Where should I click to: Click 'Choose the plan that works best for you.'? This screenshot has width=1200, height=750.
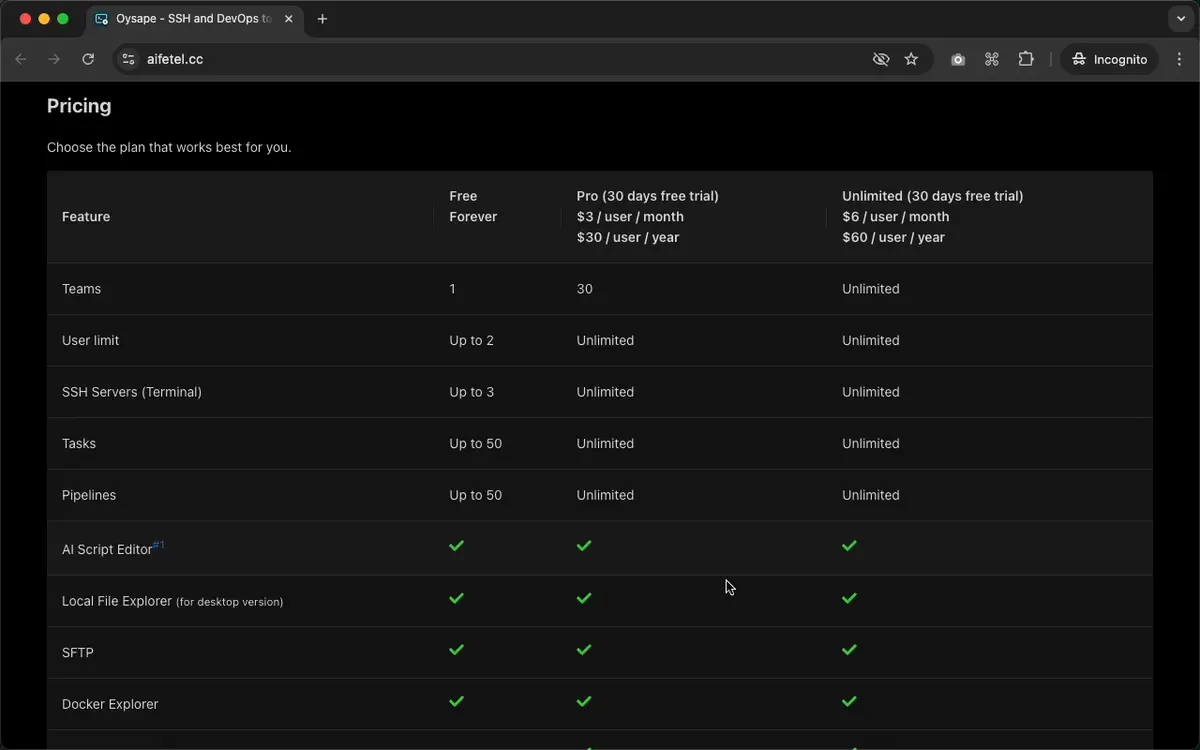point(169,147)
